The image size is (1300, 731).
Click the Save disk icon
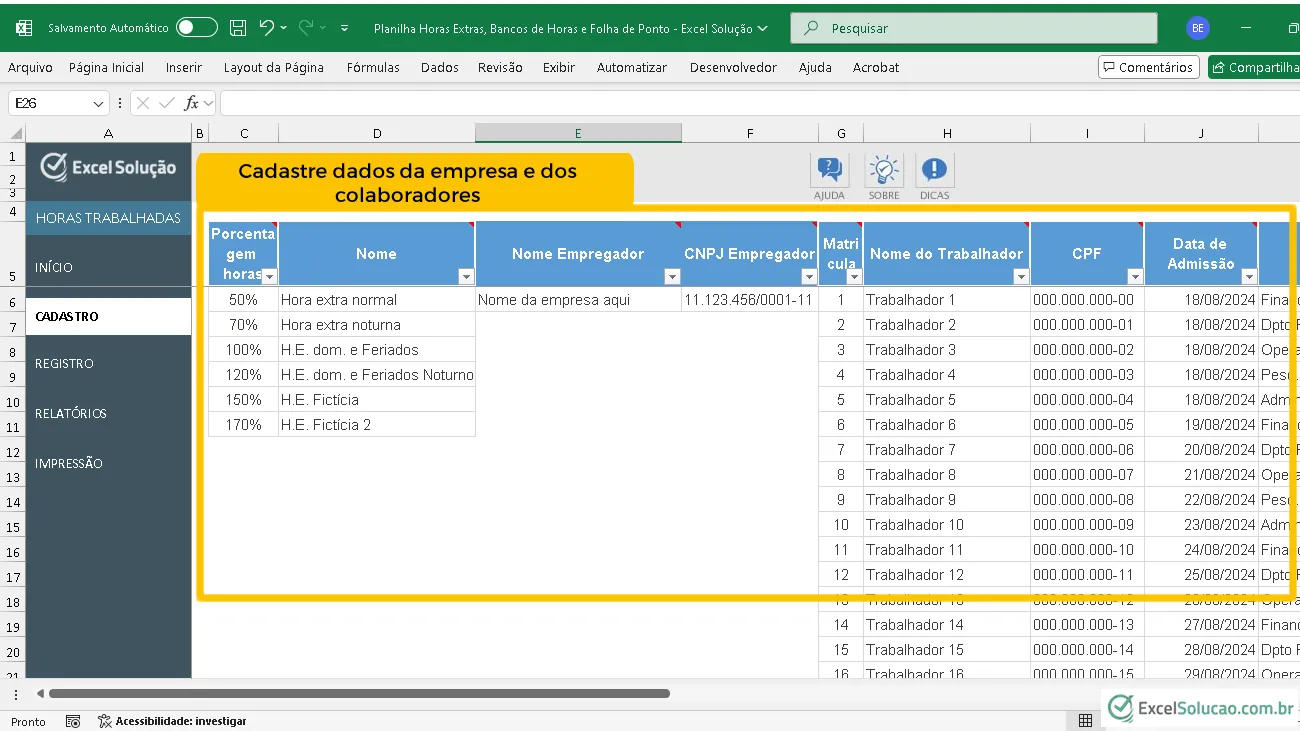coord(237,28)
